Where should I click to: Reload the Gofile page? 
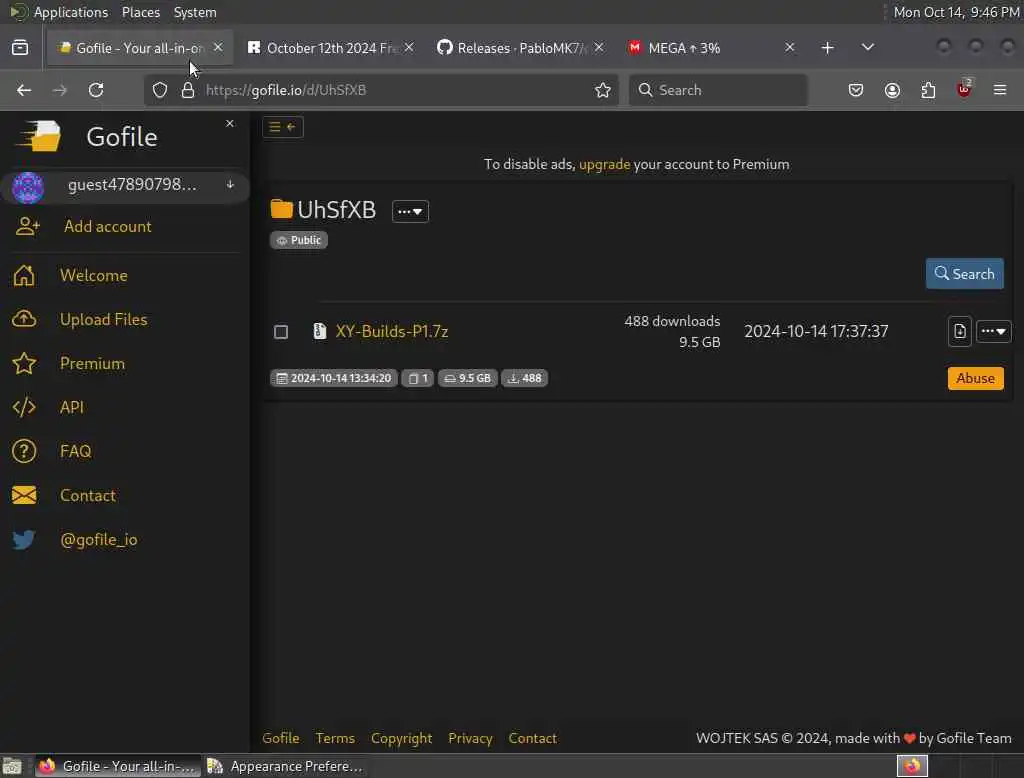[x=96, y=90]
